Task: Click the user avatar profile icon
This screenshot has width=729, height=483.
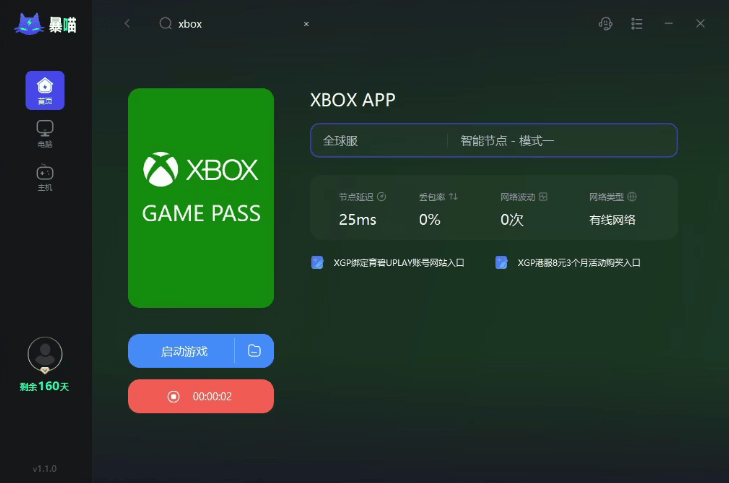Action: (45, 355)
